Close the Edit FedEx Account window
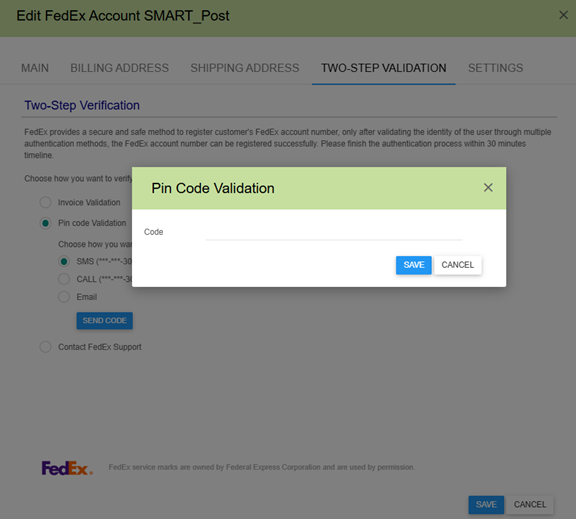 click(563, 15)
